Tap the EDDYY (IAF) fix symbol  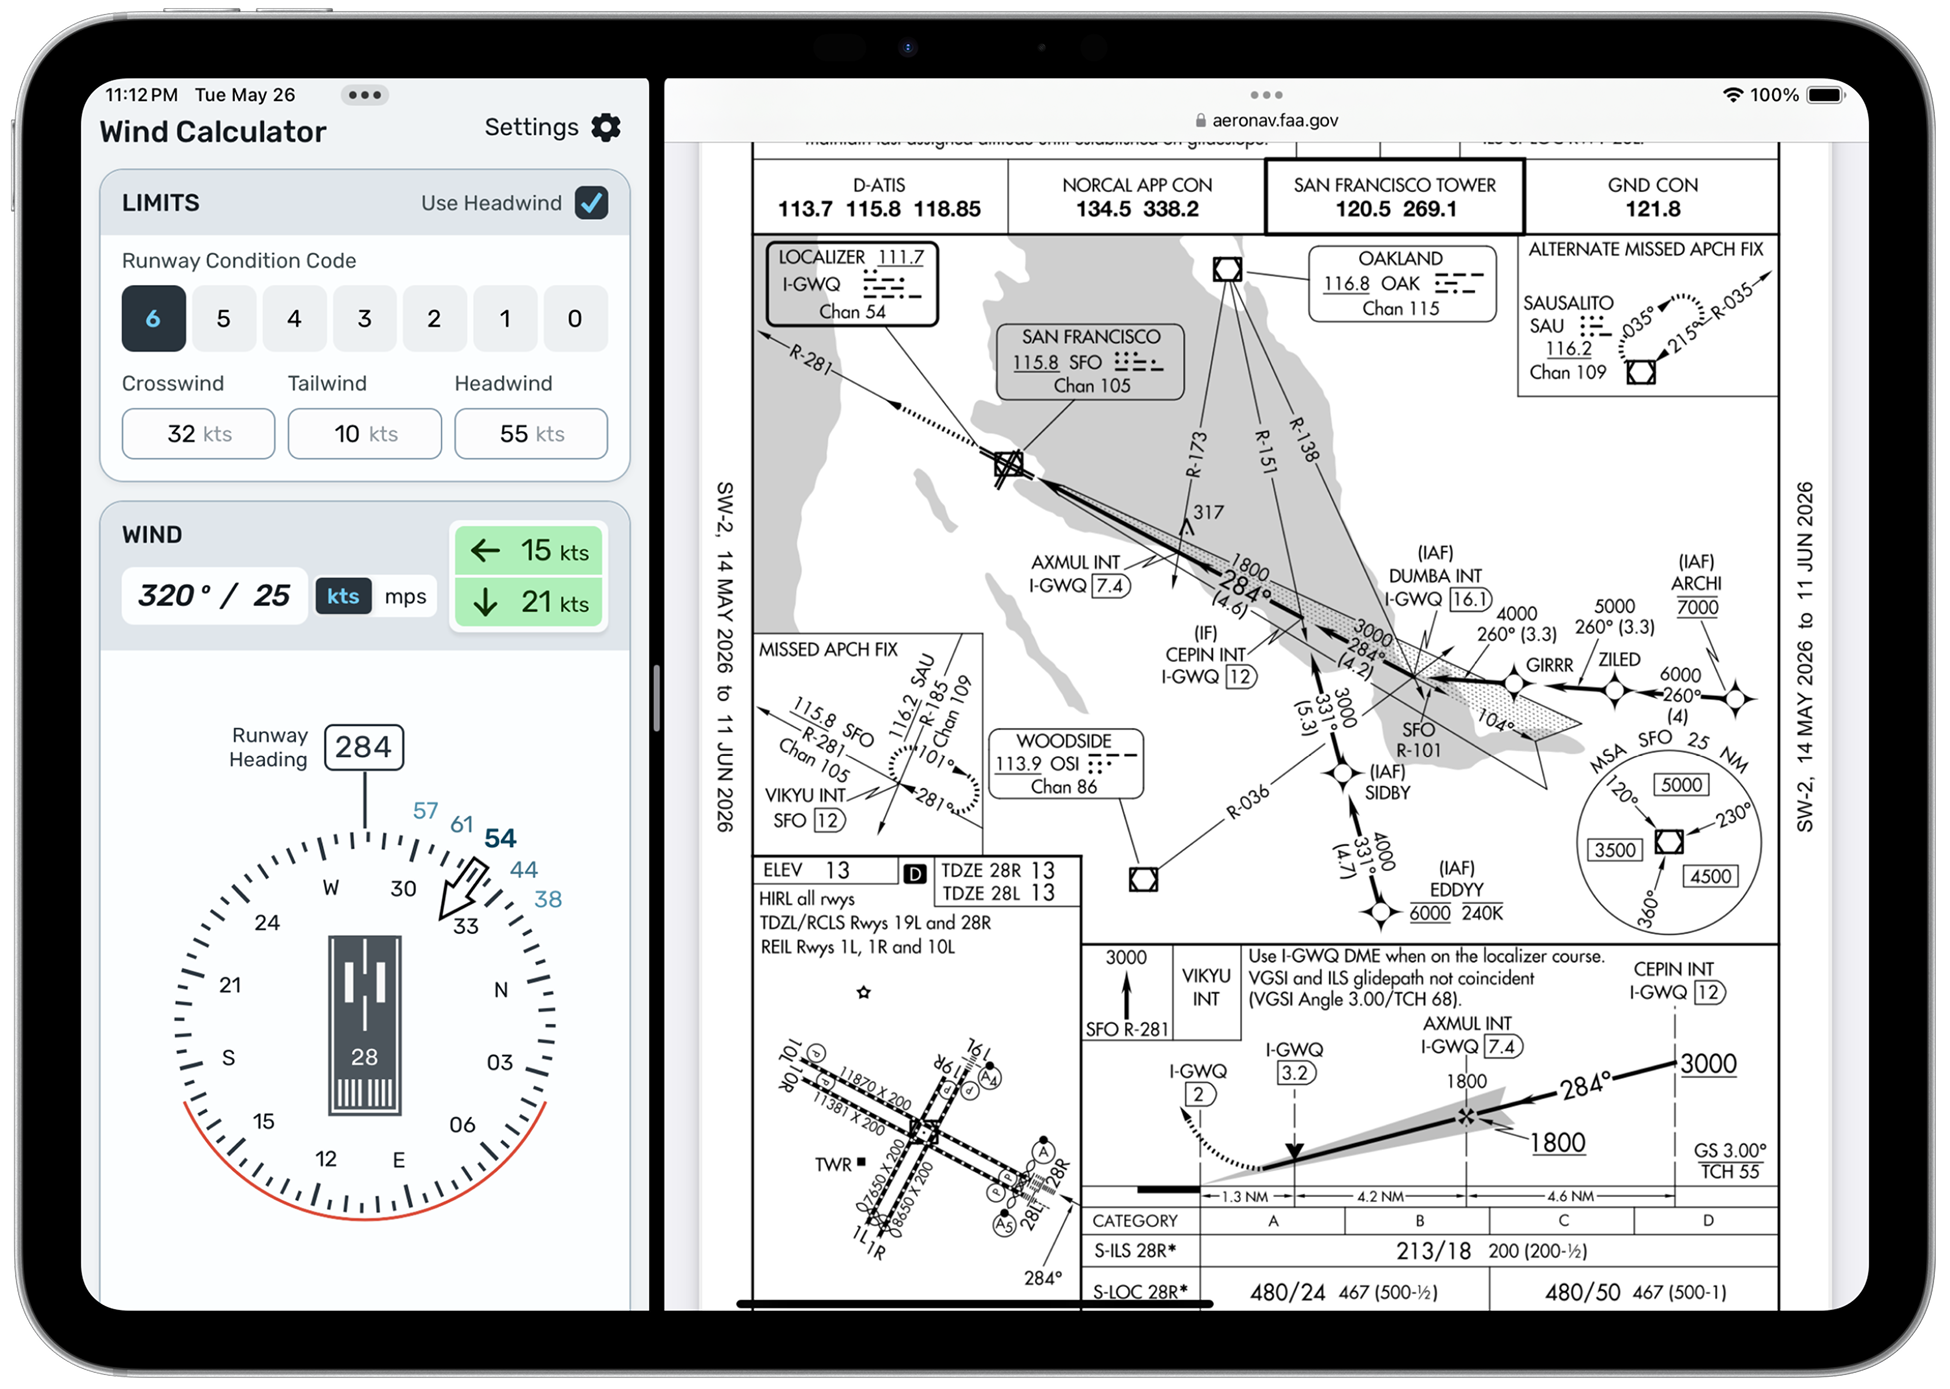point(1380,911)
